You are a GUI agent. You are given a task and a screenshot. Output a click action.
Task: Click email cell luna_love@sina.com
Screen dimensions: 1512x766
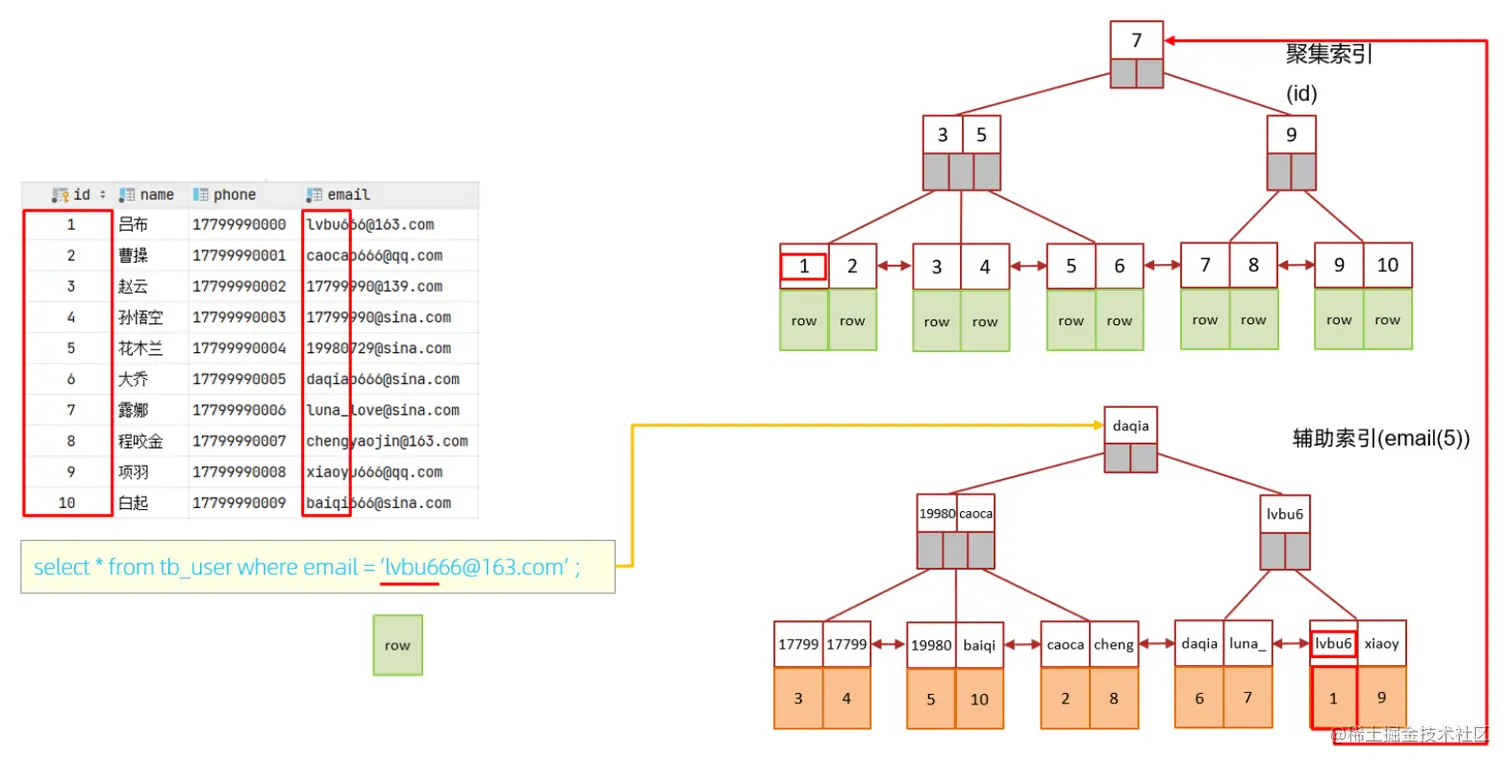click(x=383, y=411)
